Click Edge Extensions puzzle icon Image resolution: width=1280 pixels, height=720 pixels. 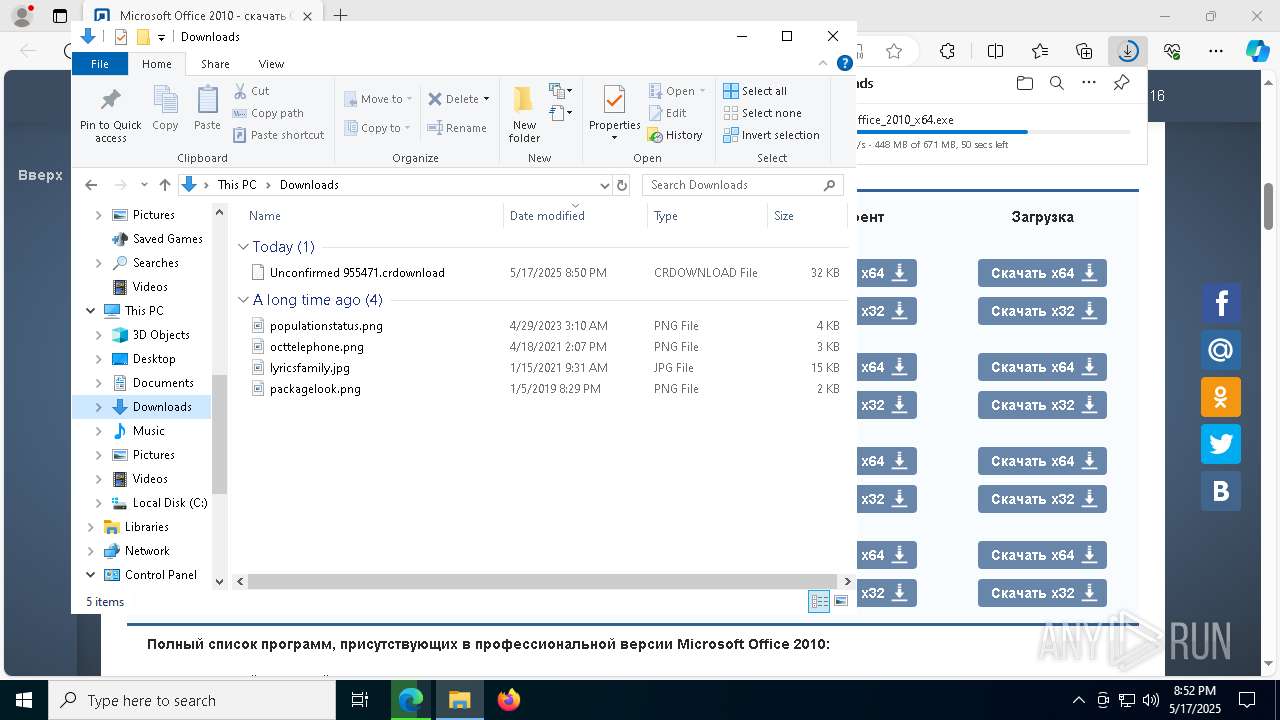(947, 51)
